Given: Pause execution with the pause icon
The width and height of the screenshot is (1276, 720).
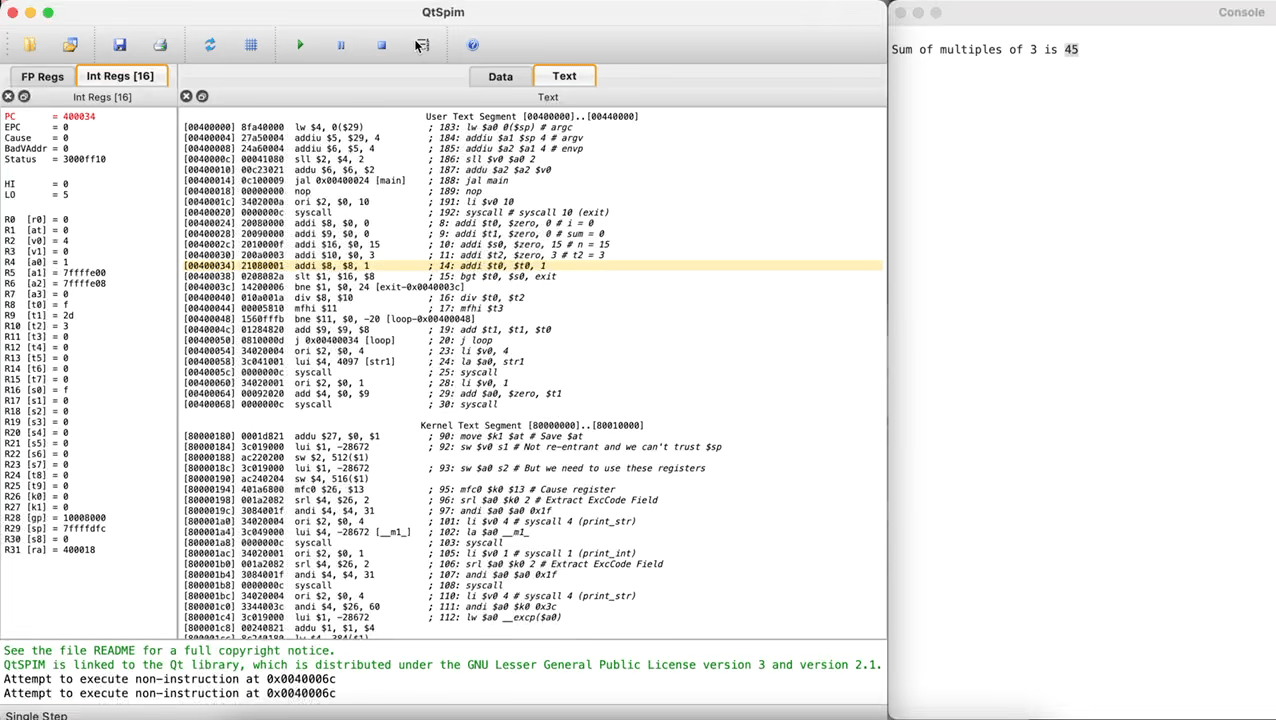Looking at the screenshot, I should point(341,45).
